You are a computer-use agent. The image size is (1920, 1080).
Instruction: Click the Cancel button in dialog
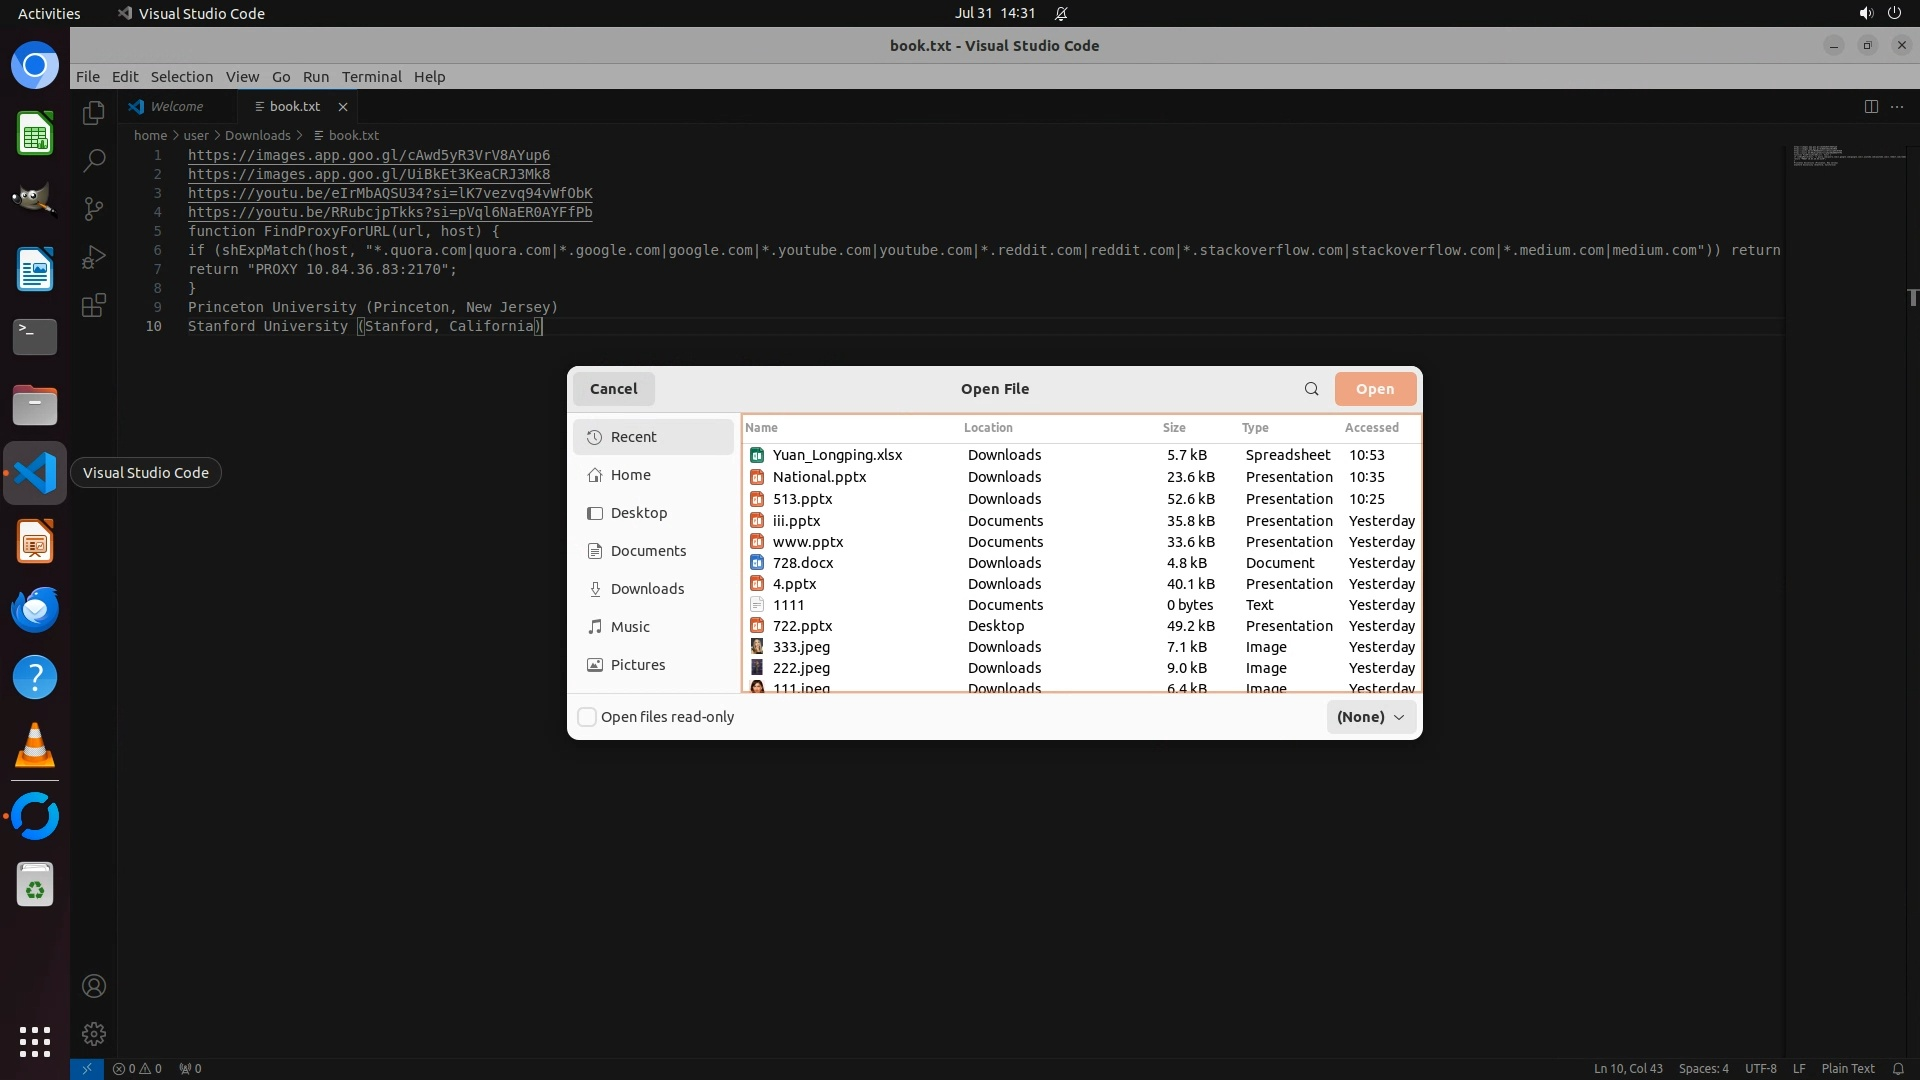tap(613, 389)
